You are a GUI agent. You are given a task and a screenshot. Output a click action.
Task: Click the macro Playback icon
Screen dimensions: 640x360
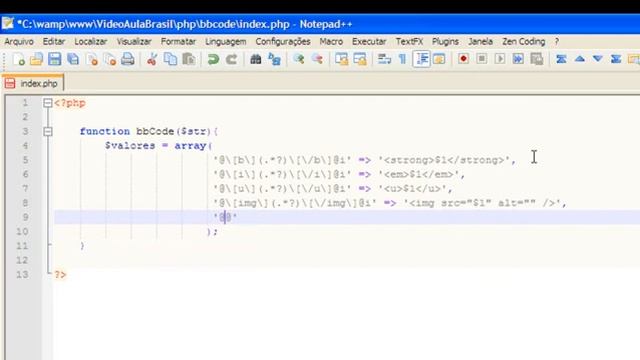(500, 59)
